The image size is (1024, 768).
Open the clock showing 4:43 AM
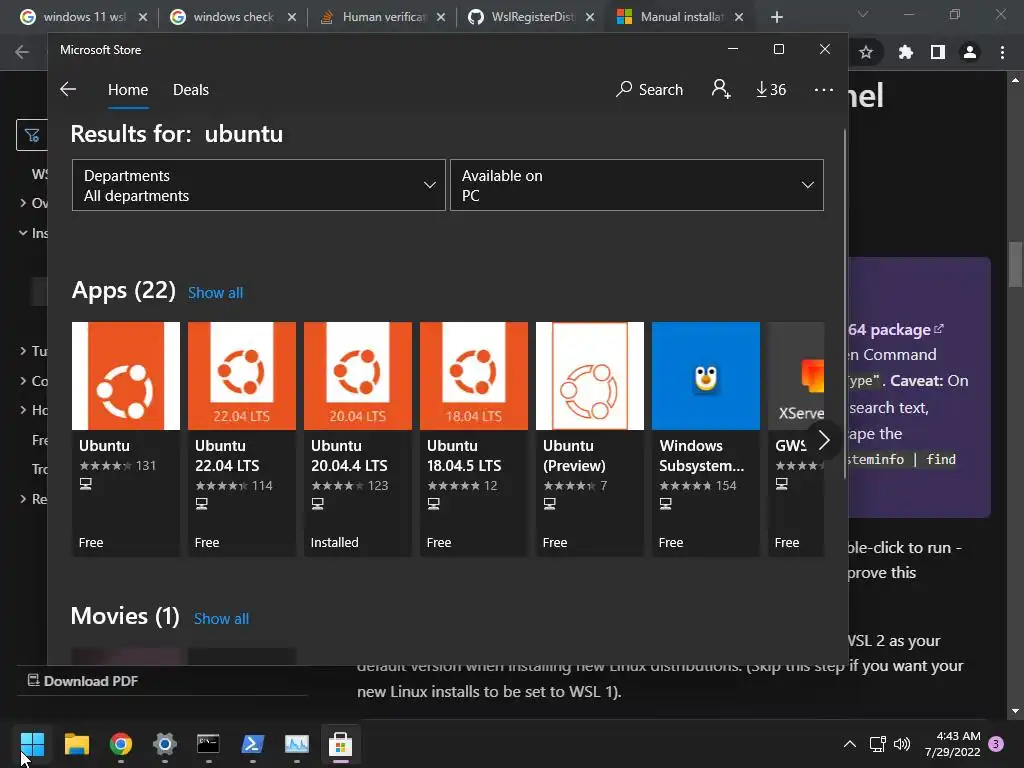point(952,744)
